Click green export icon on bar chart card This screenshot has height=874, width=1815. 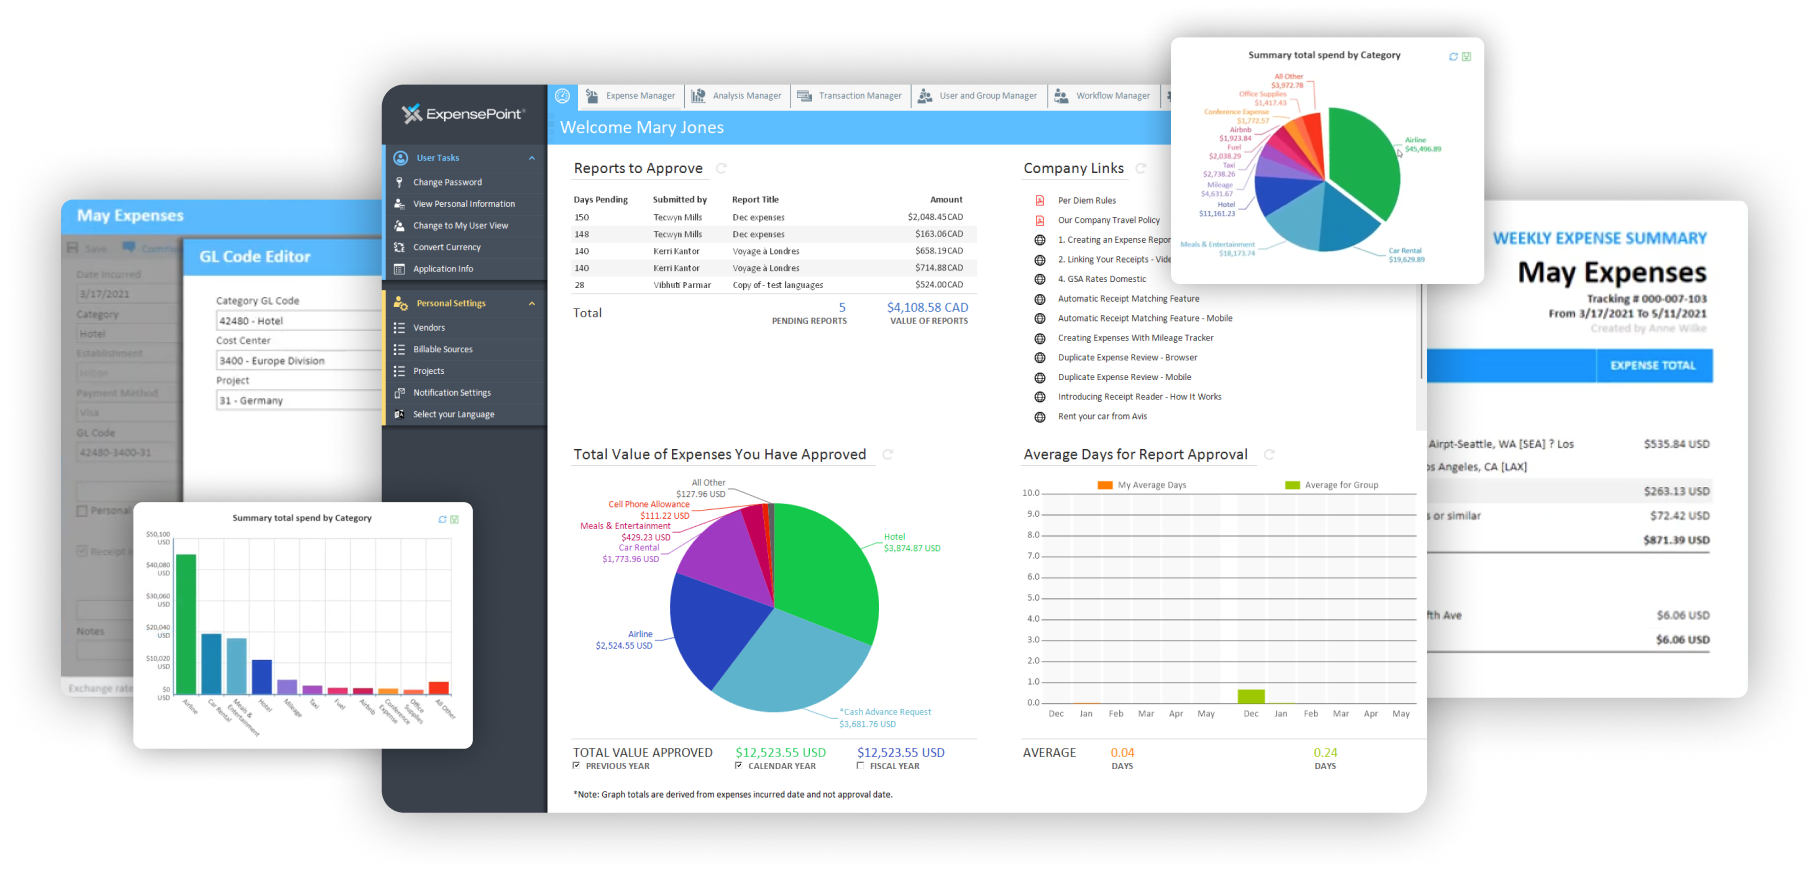tap(454, 519)
